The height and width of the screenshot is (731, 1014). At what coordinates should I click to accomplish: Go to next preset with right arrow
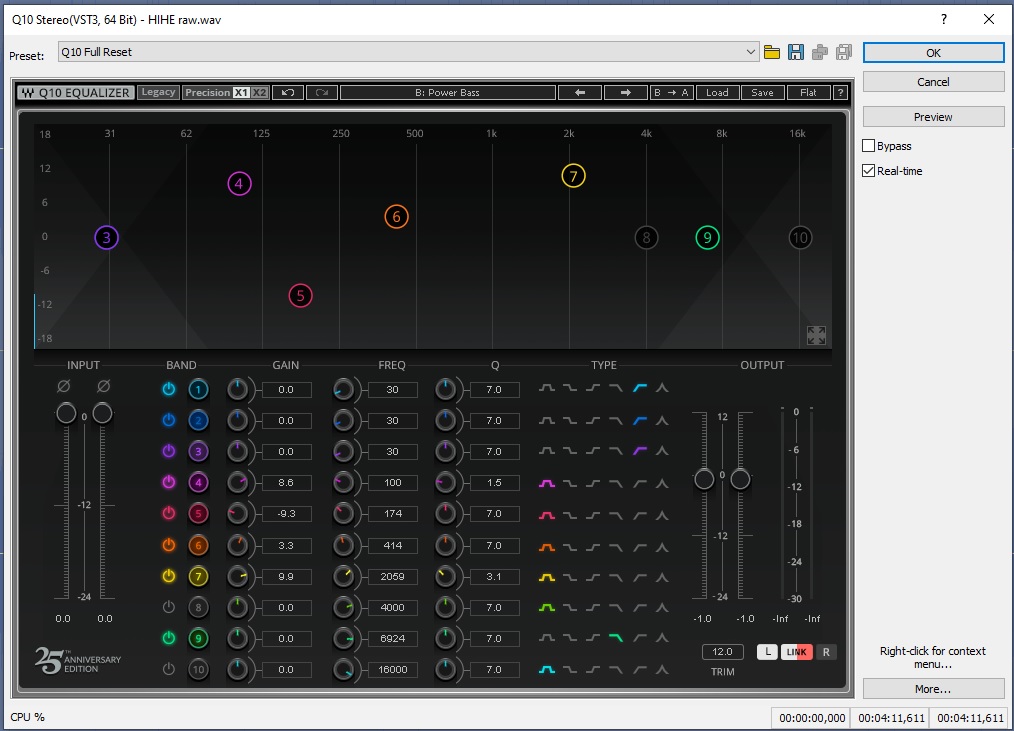click(x=625, y=93)
